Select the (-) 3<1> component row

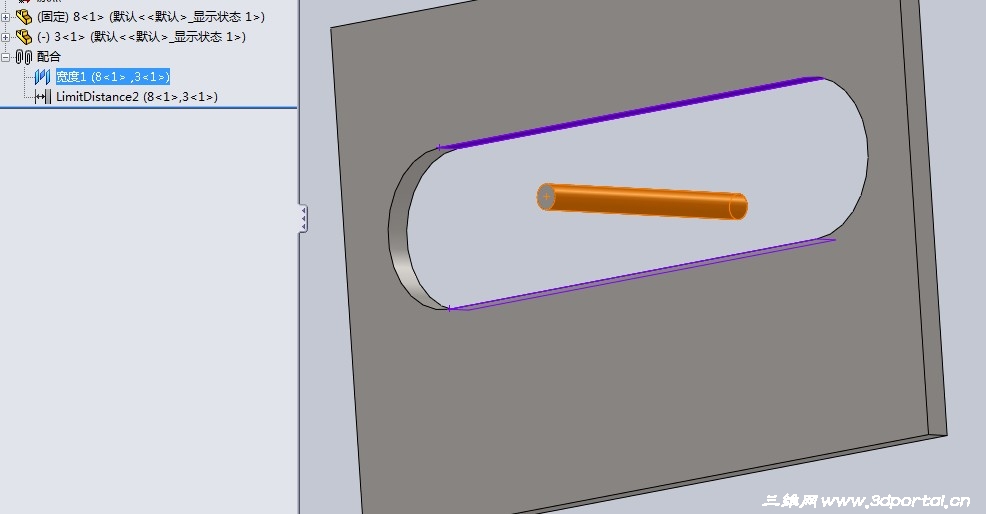pos(141,37)
